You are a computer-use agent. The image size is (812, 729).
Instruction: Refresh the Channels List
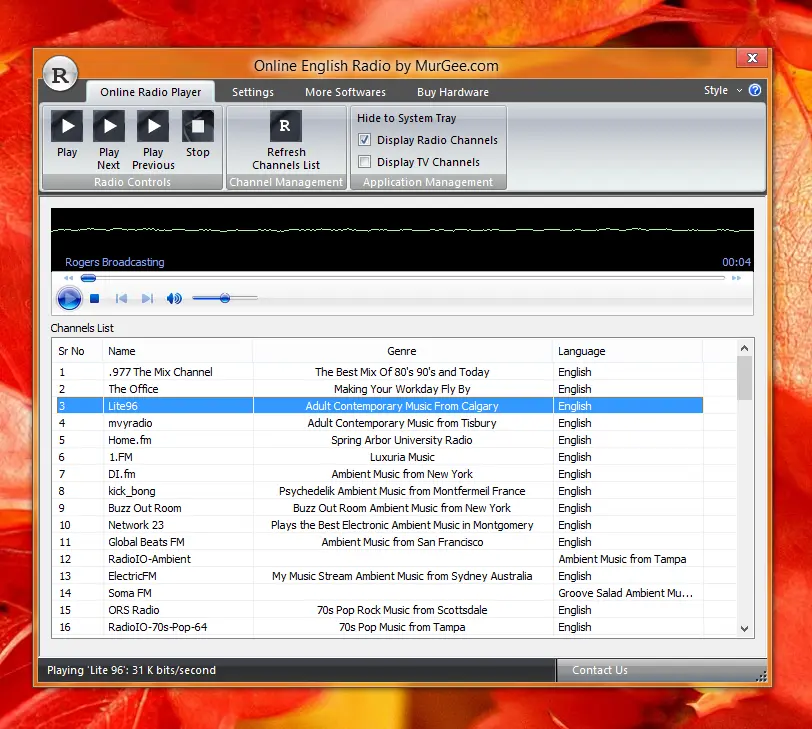286,140
